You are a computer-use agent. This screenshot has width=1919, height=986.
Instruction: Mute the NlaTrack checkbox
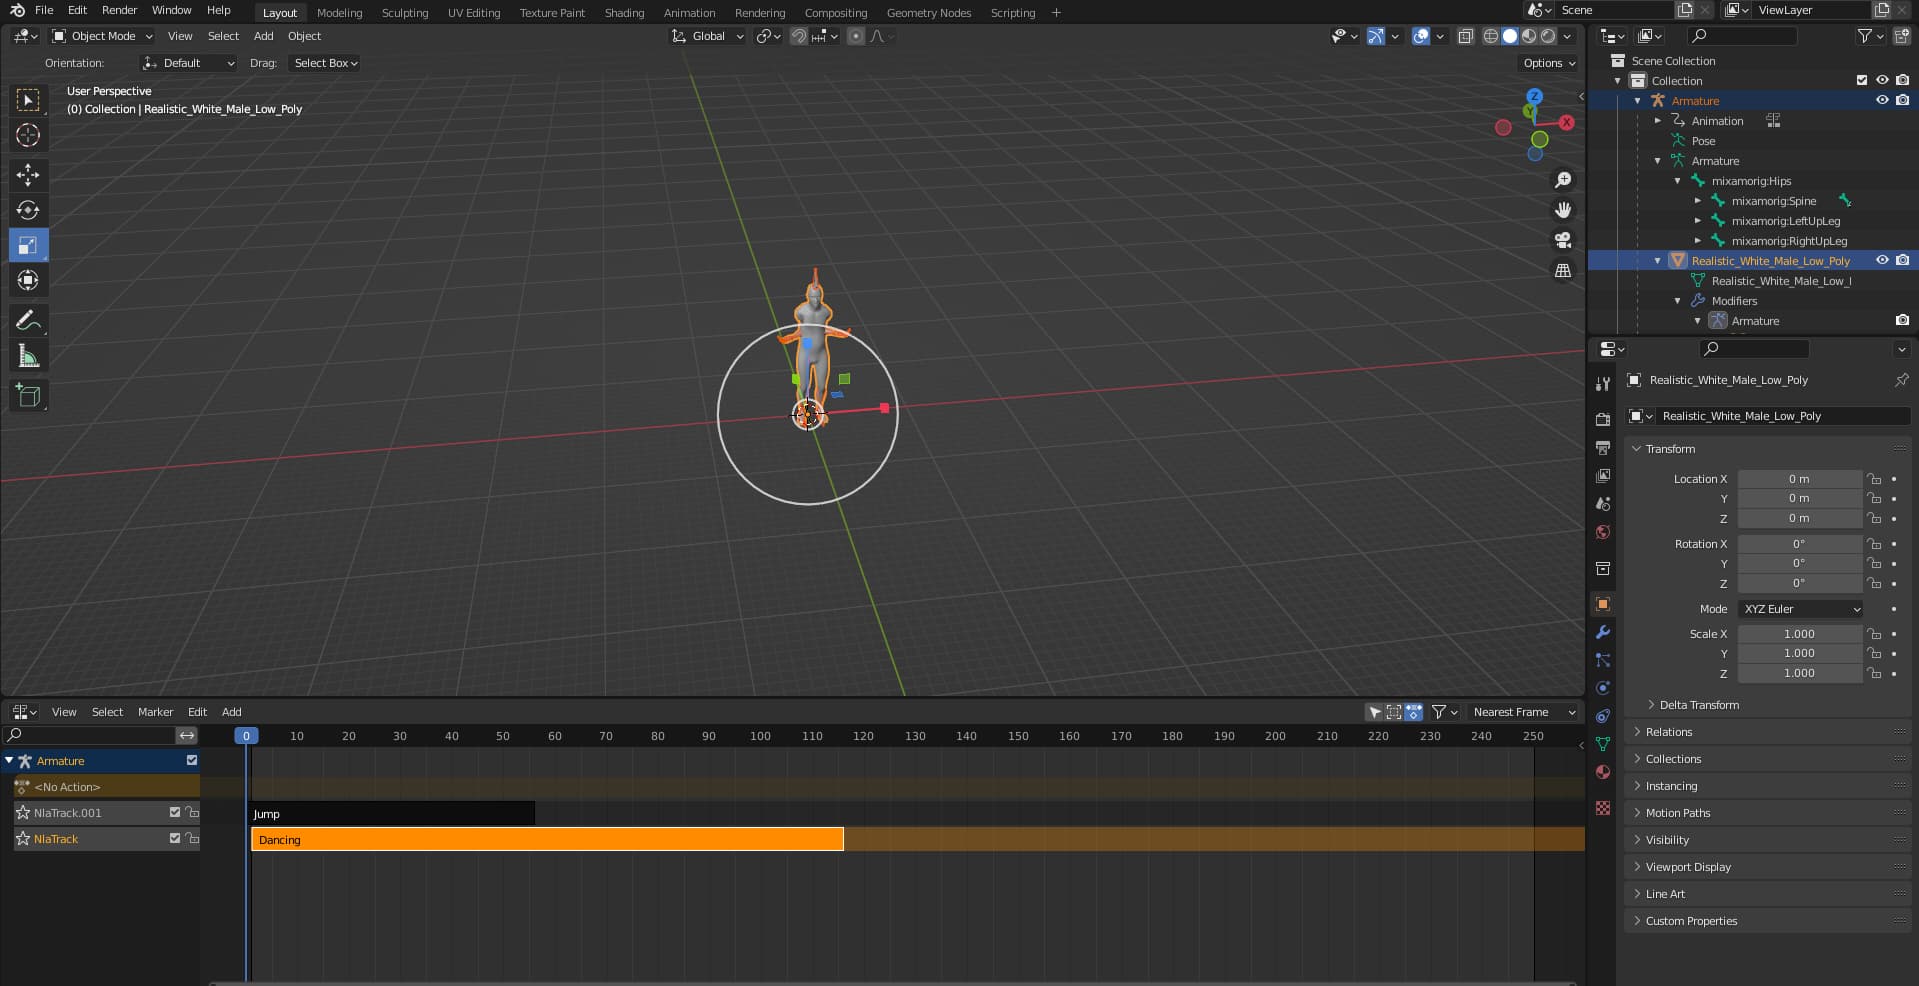click(x=175, y=838)
